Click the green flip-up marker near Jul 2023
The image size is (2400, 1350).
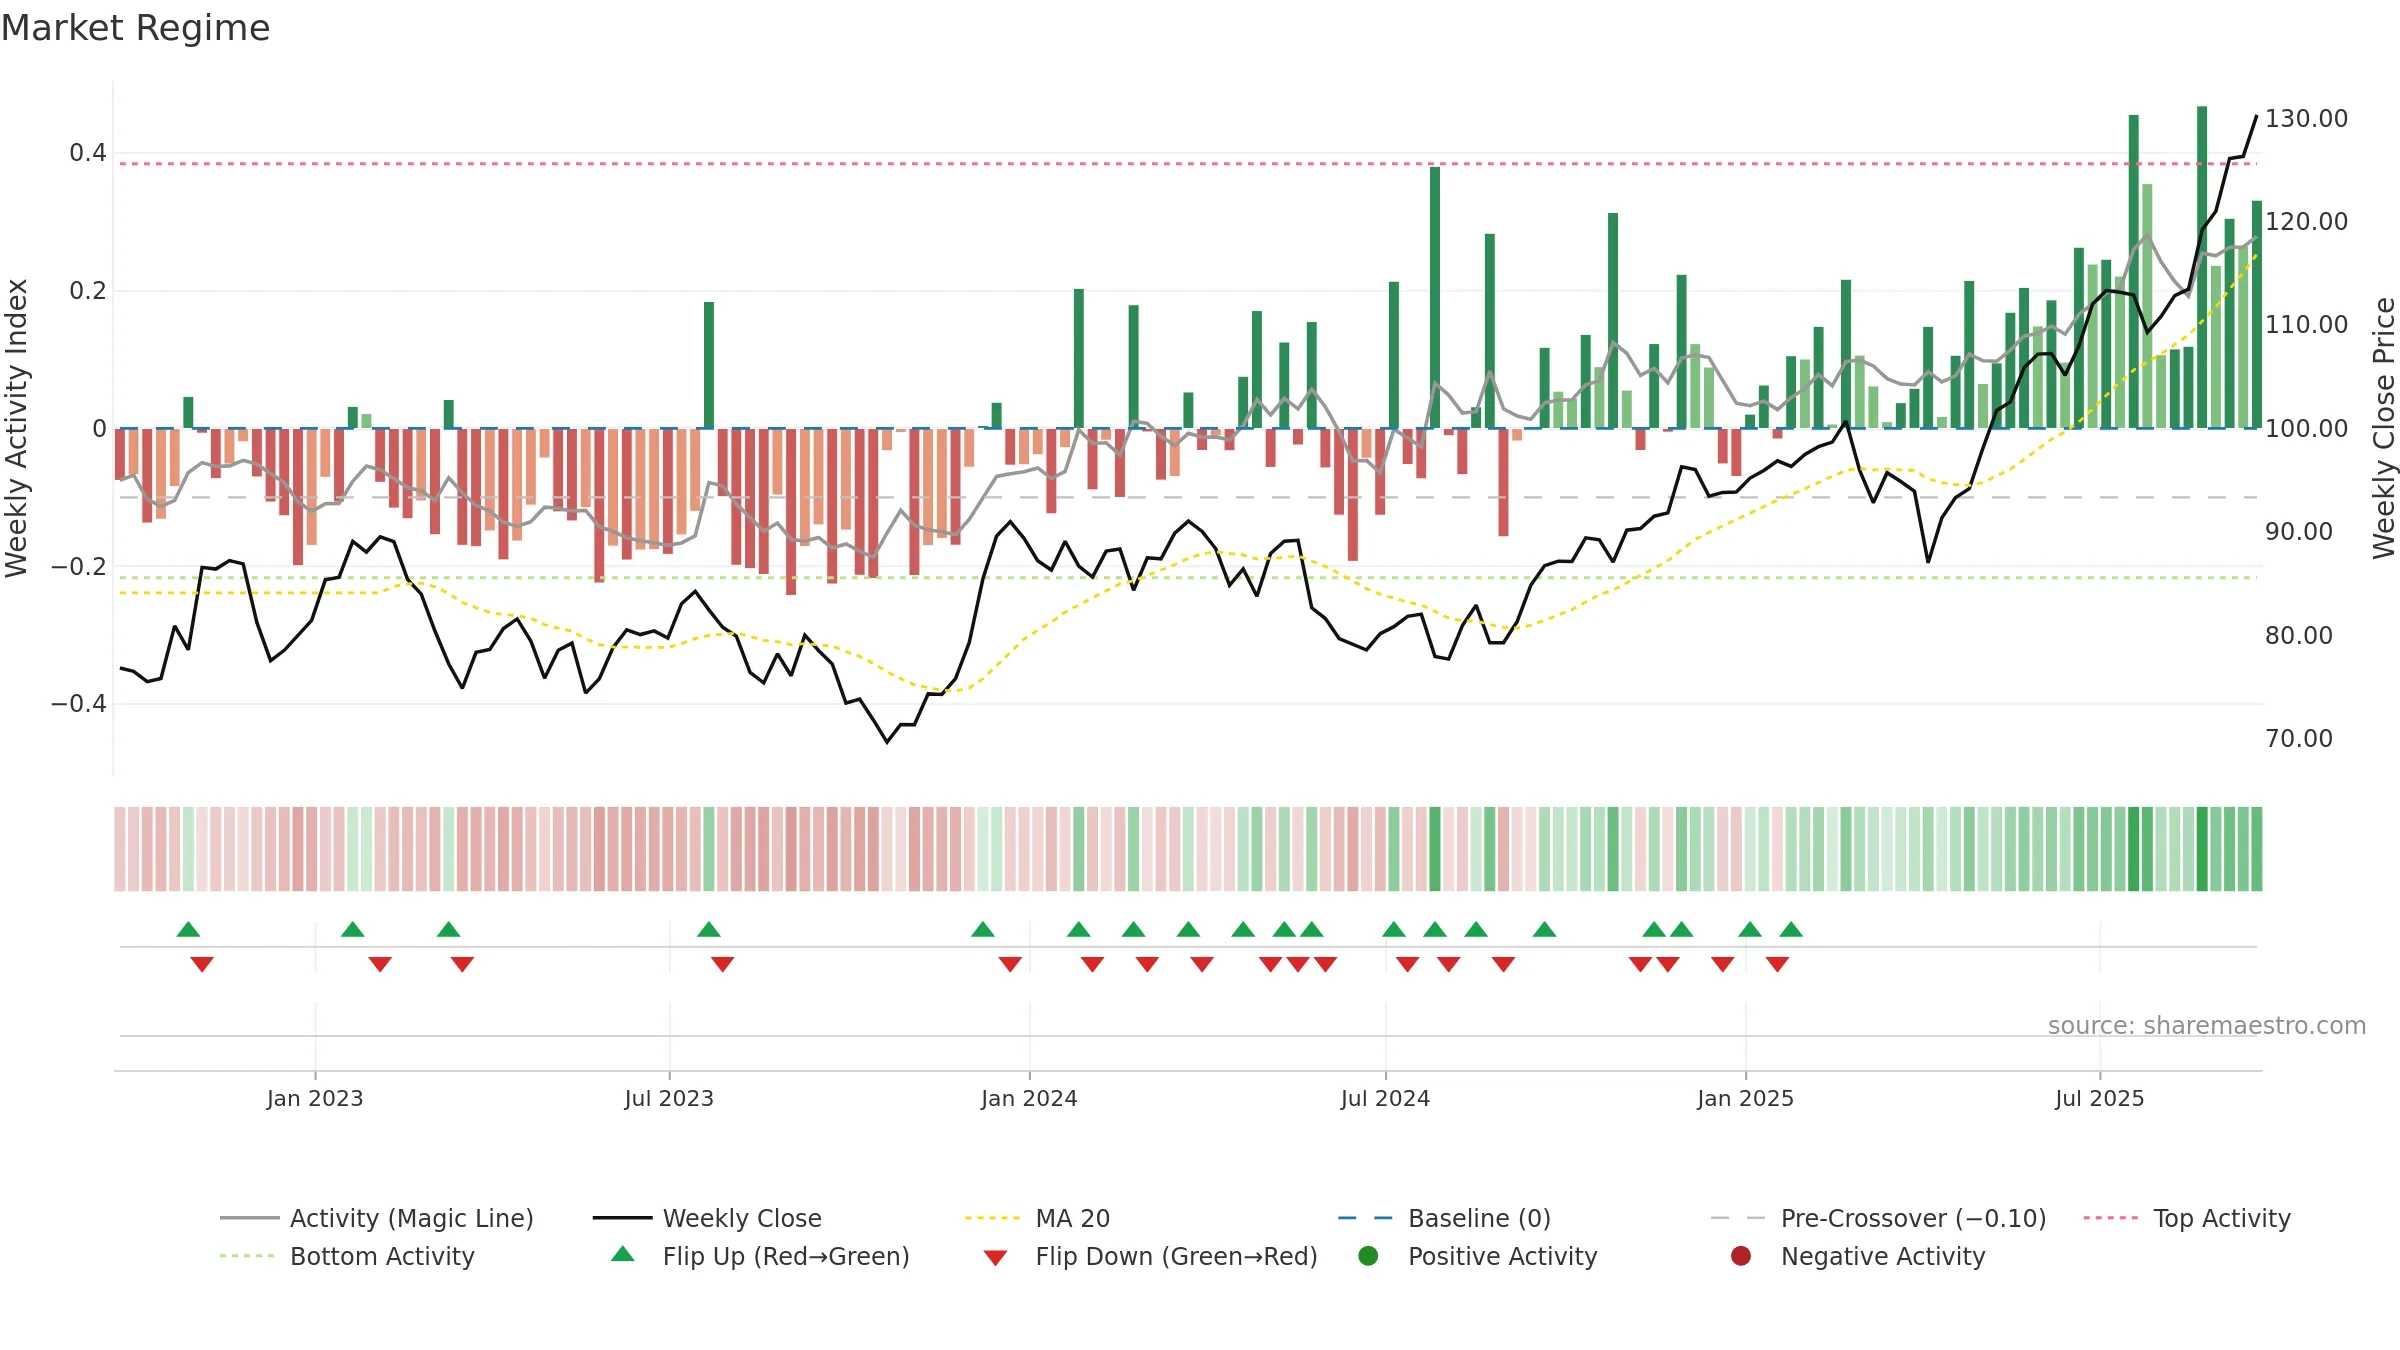(709, 929)
